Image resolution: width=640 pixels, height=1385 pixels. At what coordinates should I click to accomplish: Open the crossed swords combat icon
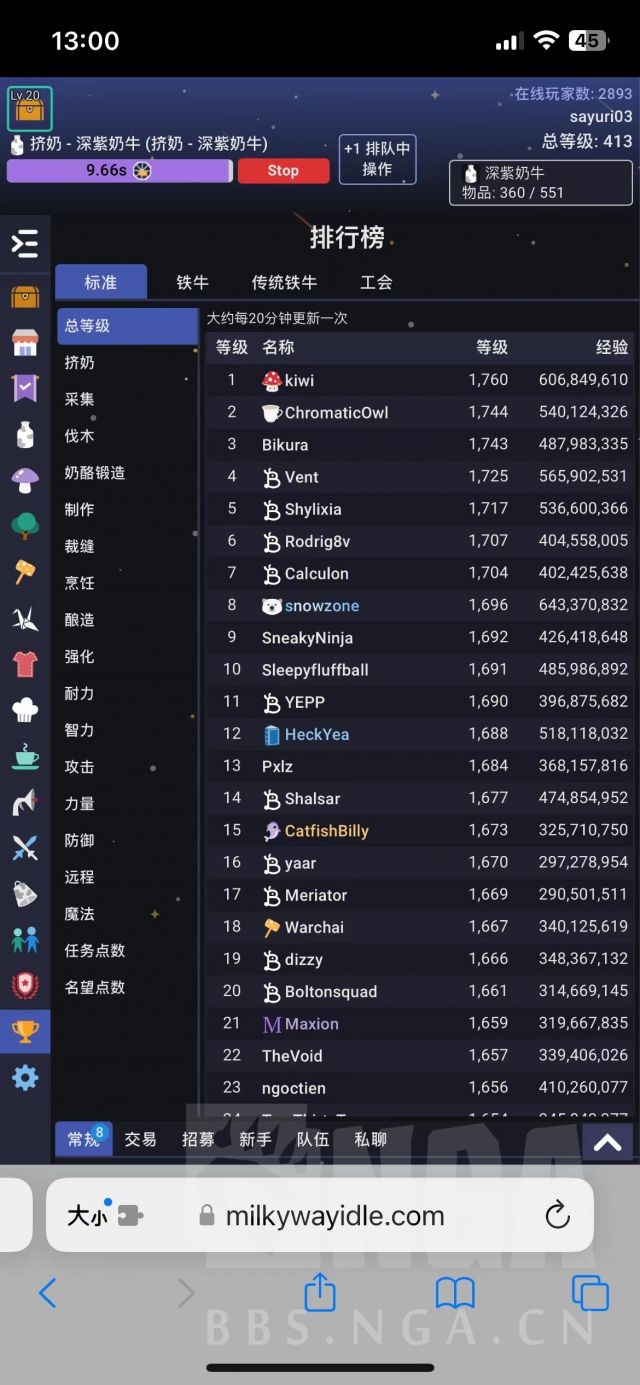[25, 848]
